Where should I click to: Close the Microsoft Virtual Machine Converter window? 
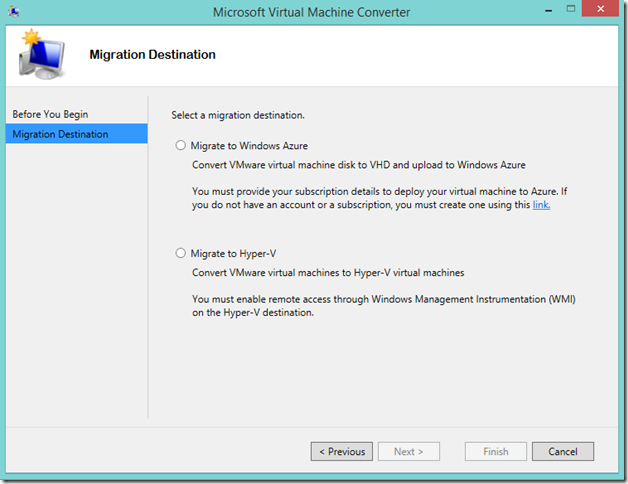tap(600, 9)
